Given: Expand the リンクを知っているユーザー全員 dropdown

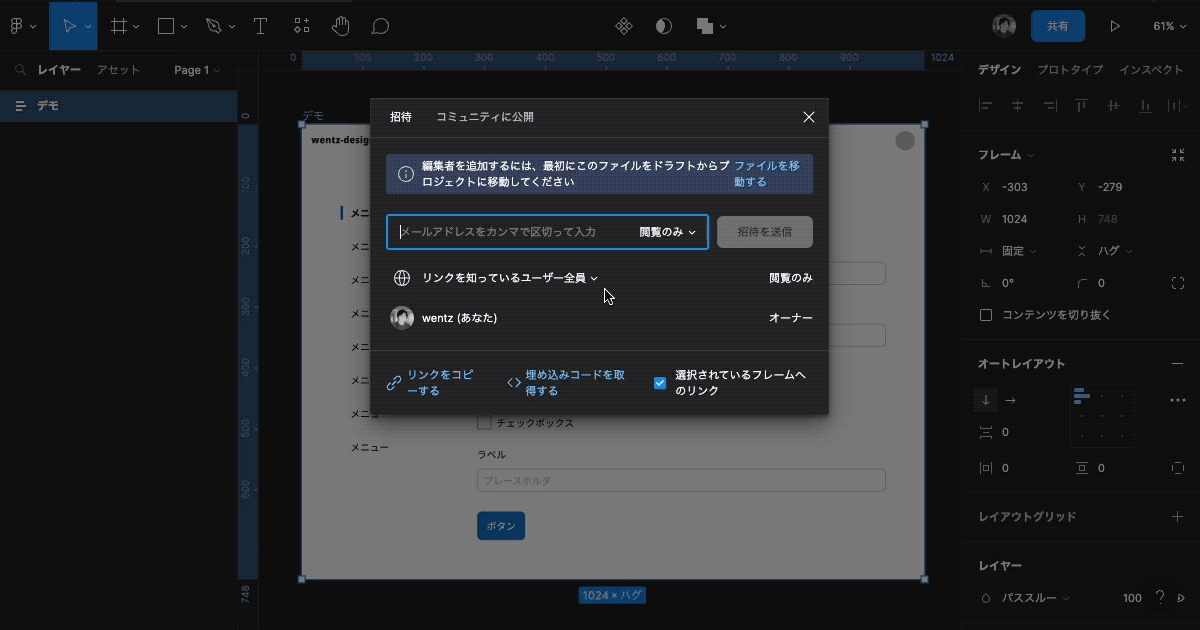Looking at the screenshot, I should (x=510, y=277).
